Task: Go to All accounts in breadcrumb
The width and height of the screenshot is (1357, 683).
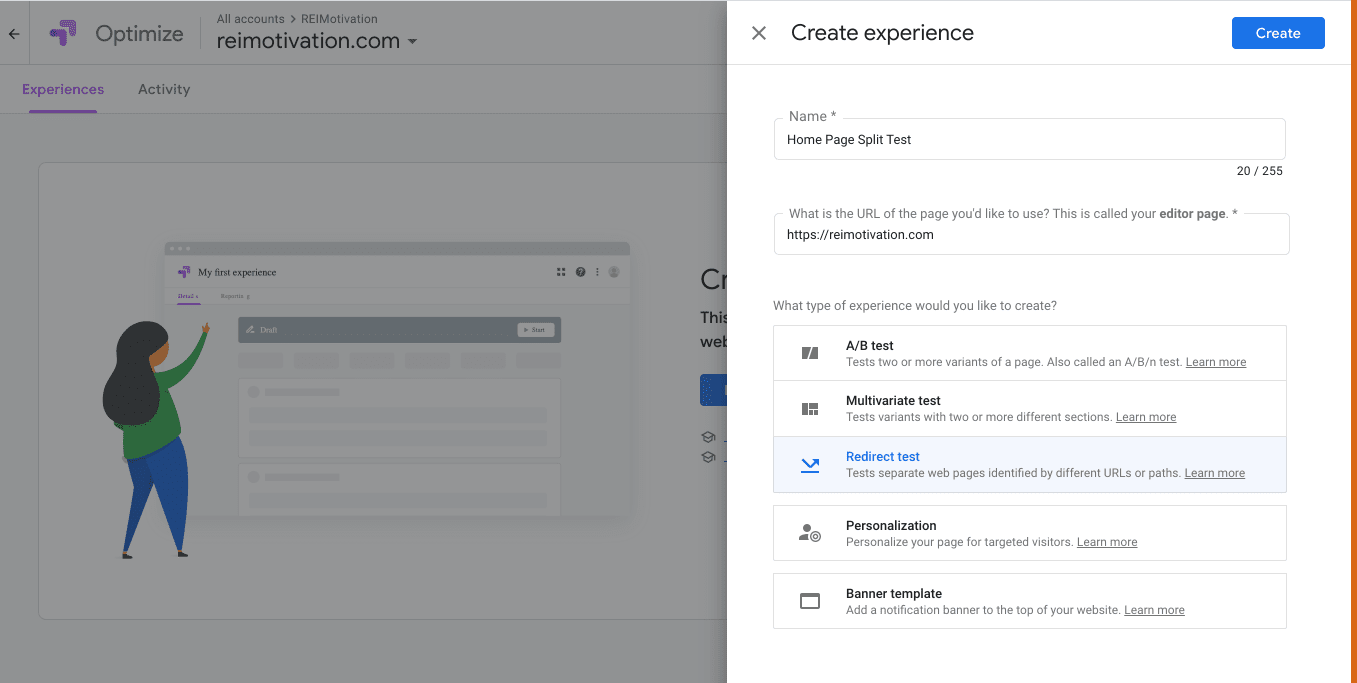Action: (250, 19)
